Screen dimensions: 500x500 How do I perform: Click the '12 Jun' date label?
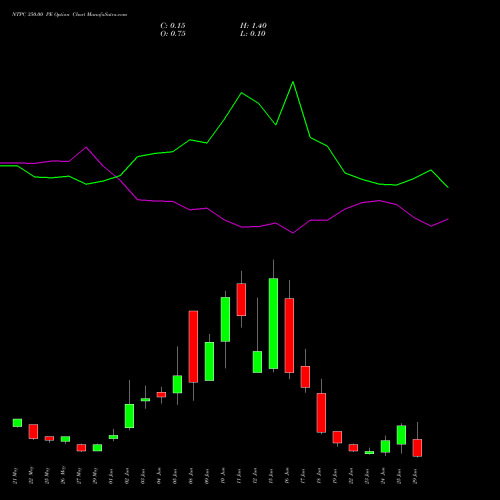255,476
